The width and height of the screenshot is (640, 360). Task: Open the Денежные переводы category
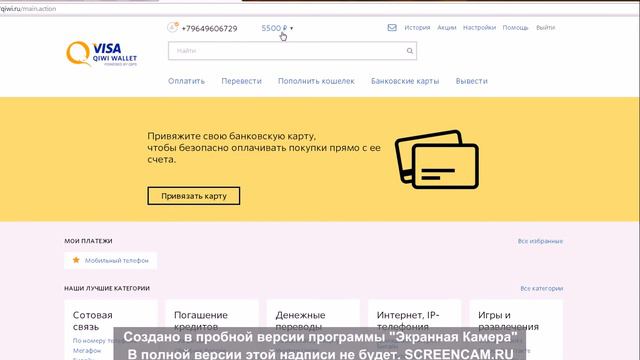(x=300, y=321)
